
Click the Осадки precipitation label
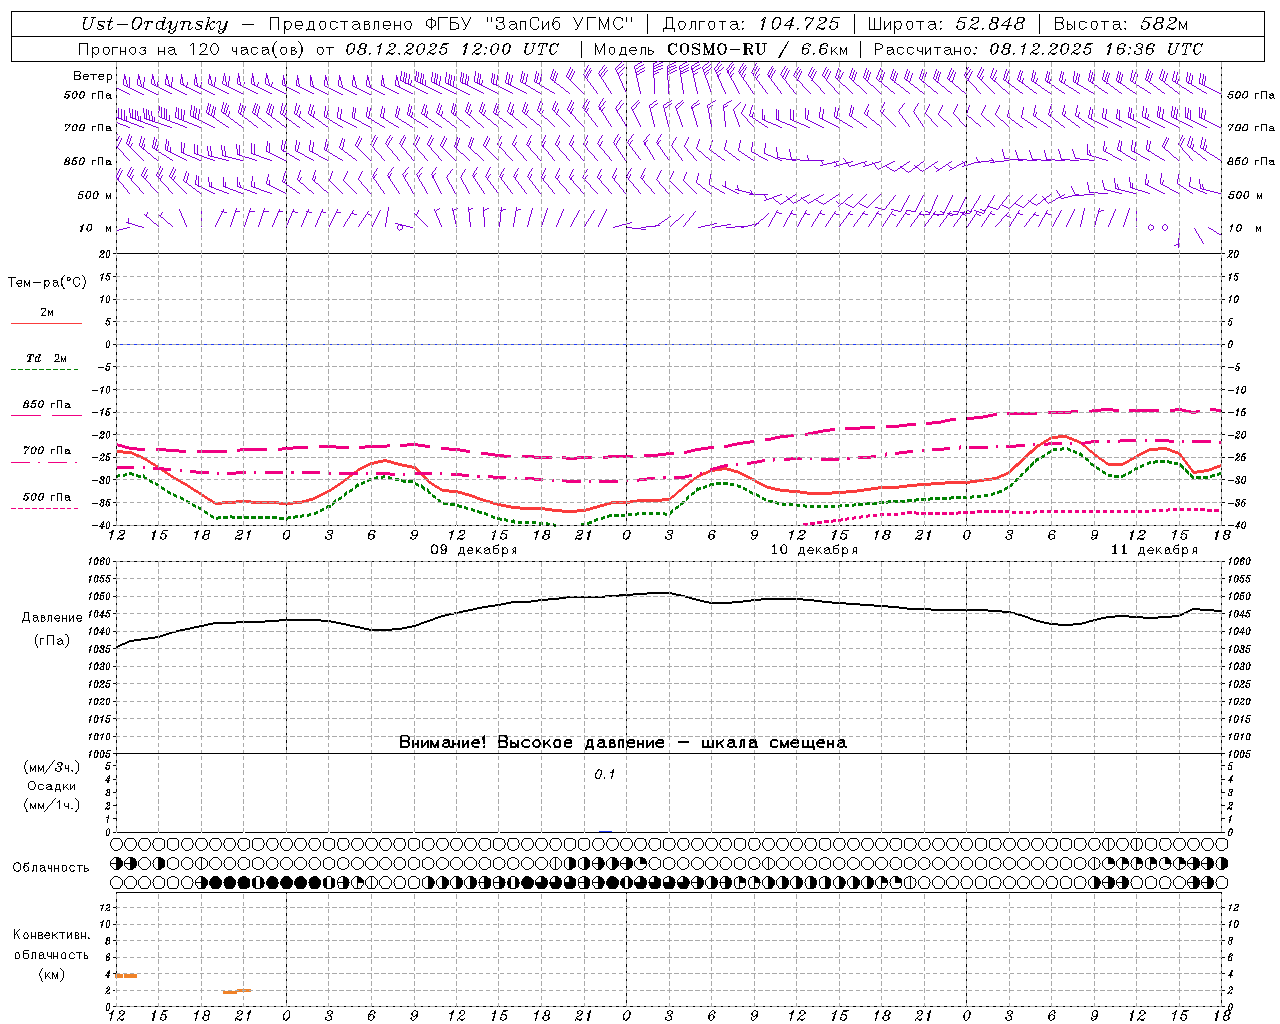51,786
